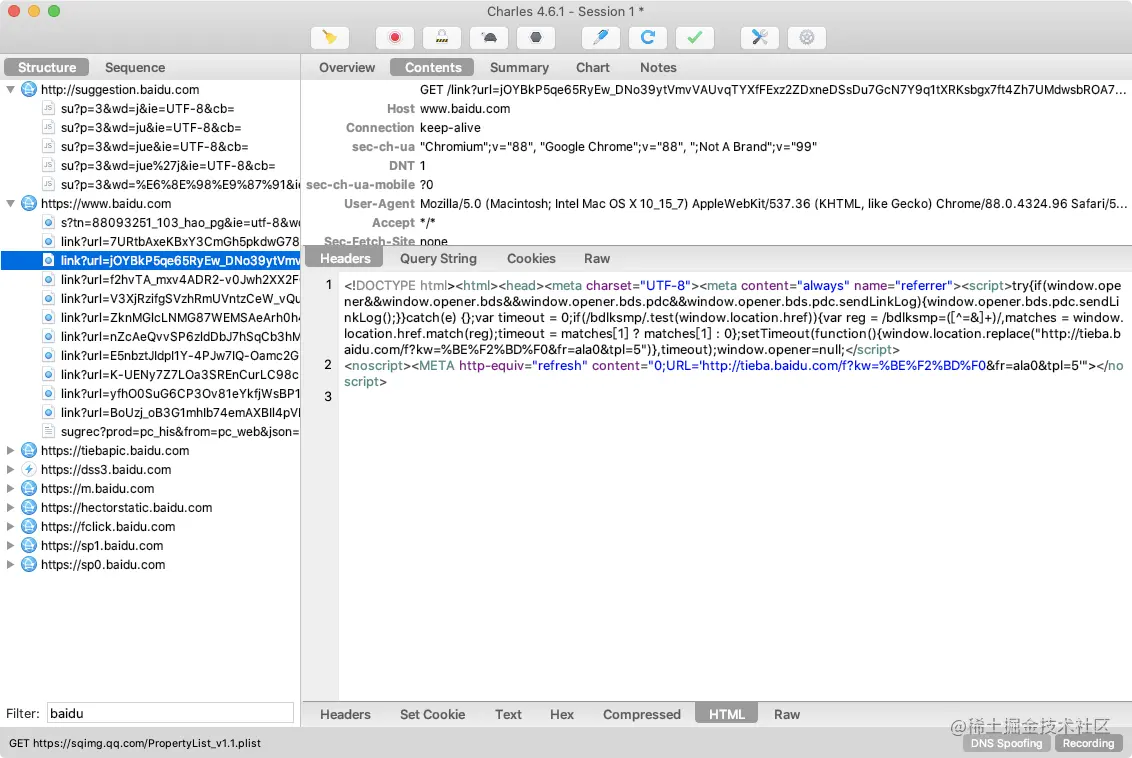Screen dimensions: 1132x758
Task: Select su?p=3&wd=j&ie=UTF-8&cb= request
Action: [147, 108]
